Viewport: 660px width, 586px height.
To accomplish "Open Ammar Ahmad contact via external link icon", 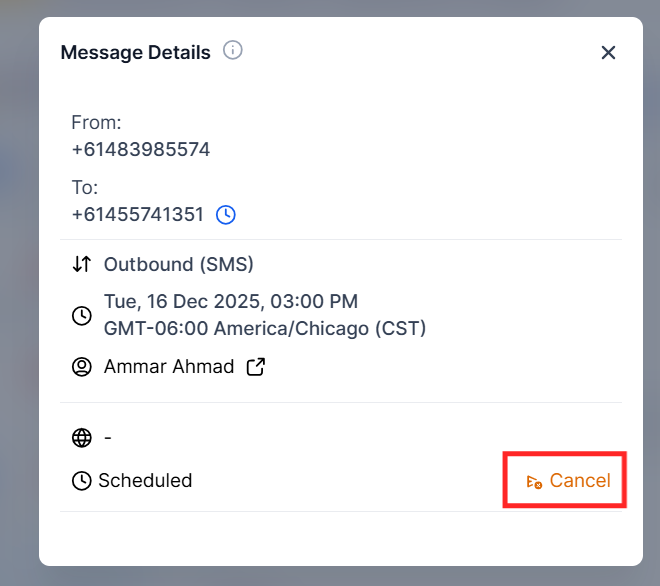I will point(256,367).
